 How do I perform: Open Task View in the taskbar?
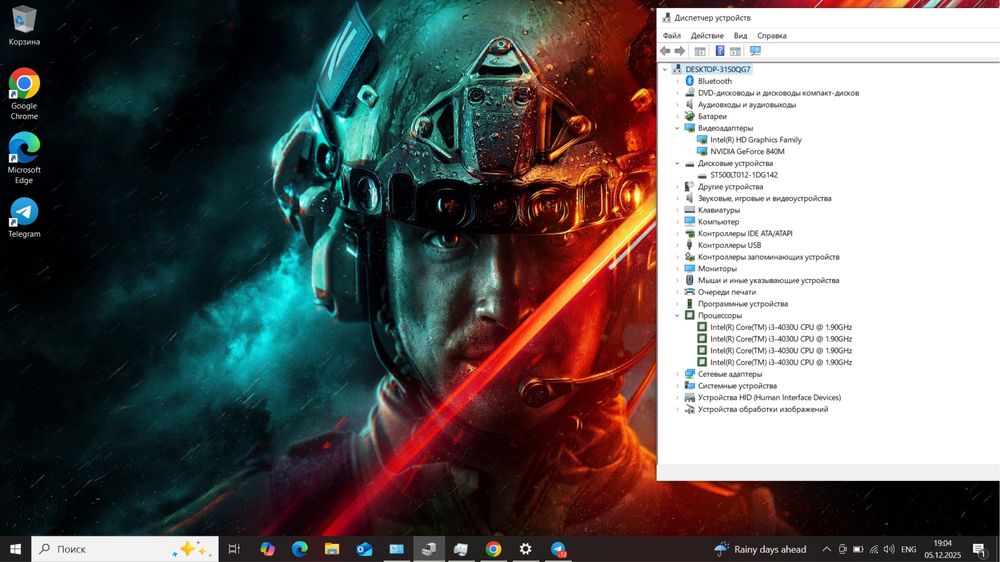tap(234, 549)
